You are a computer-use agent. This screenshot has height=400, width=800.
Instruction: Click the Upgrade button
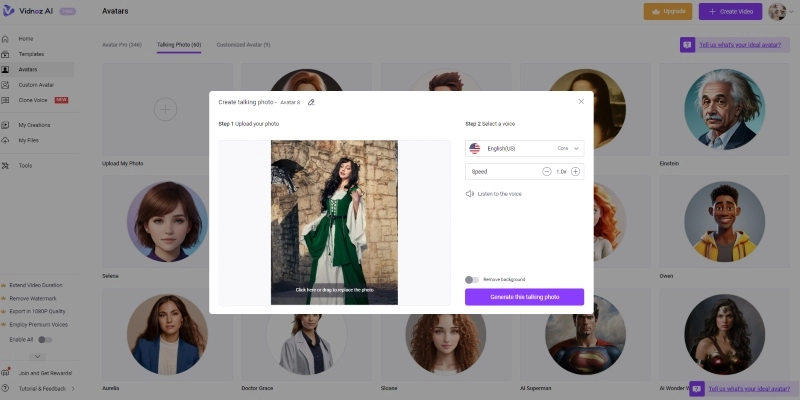click(667, 12)
